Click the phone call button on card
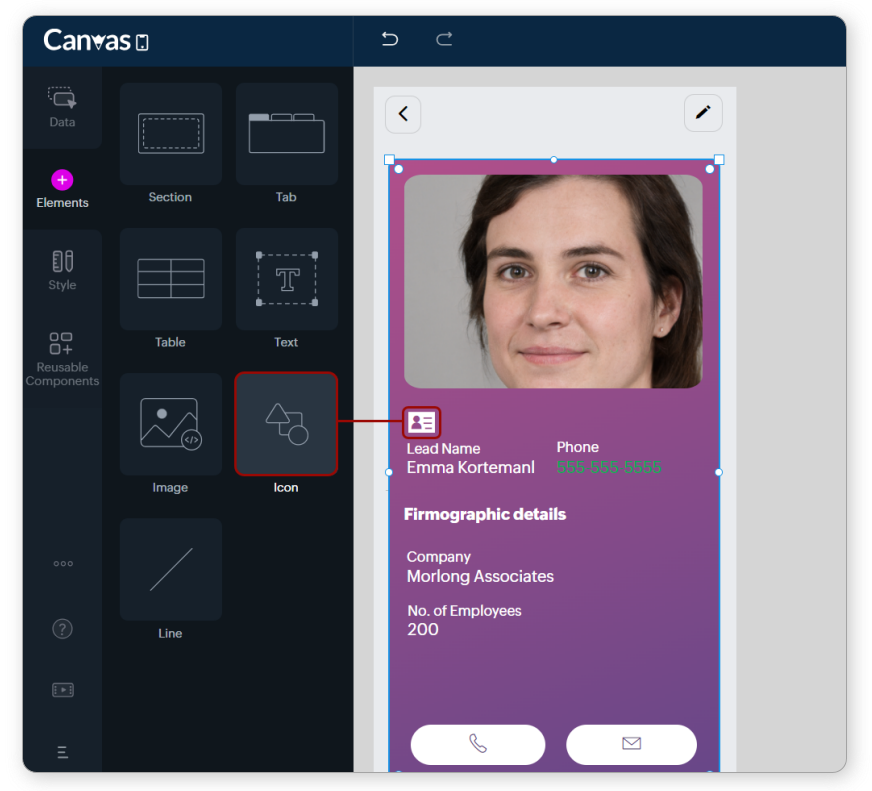The image size is (872, 791). click(478, 744)
